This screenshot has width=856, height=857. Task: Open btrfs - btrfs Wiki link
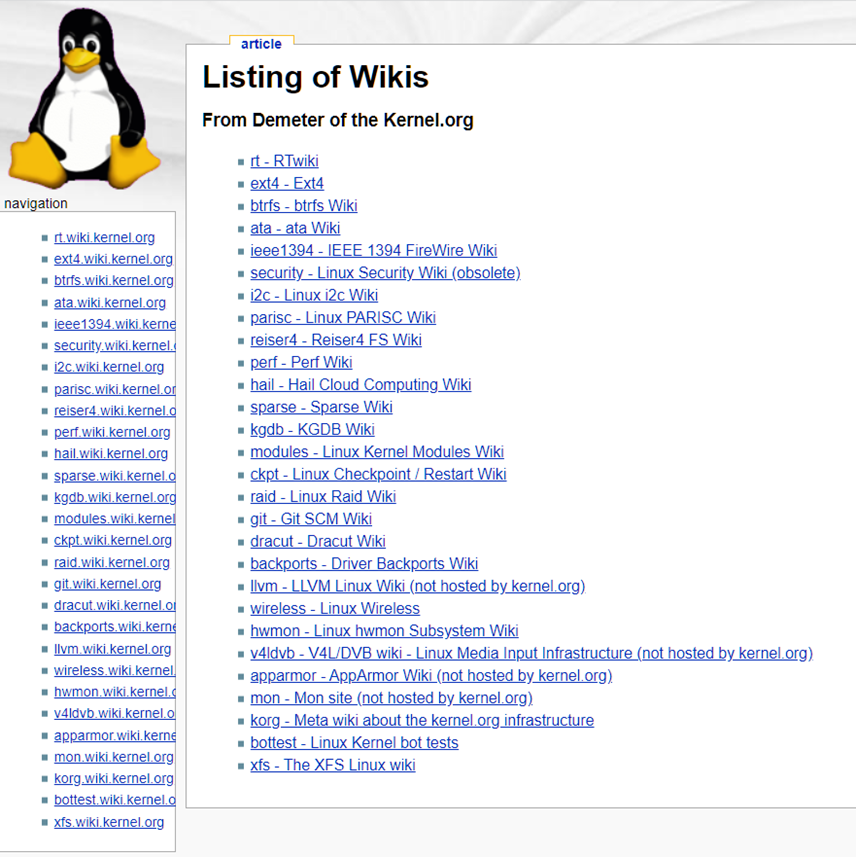coord(304,206)
